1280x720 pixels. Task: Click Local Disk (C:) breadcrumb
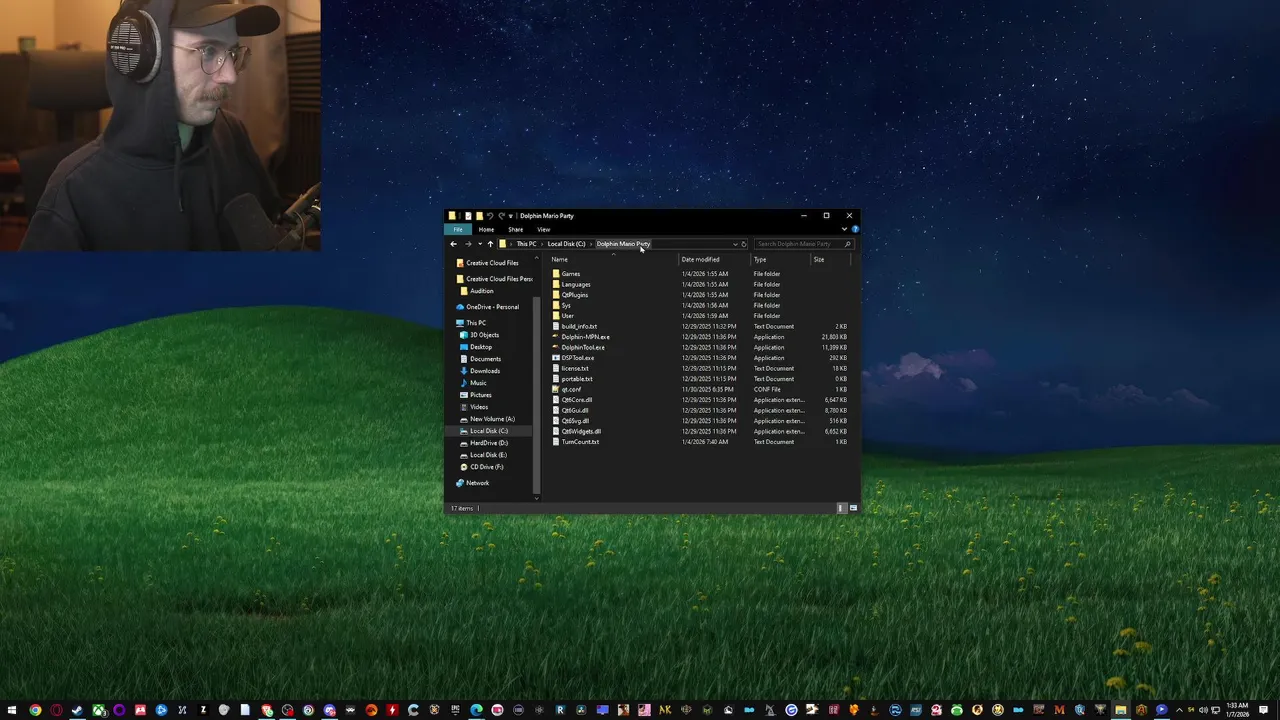(x=566, y=244)
